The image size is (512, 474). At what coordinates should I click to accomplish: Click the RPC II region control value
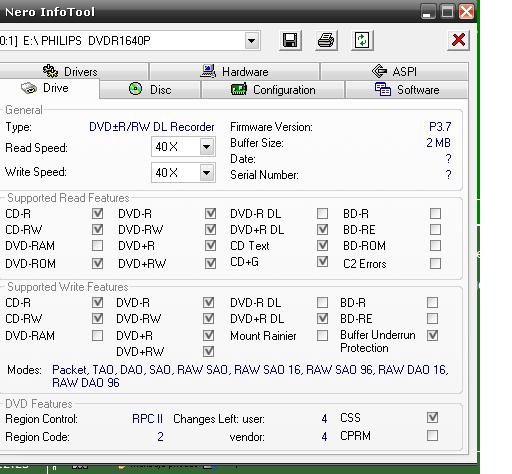pyautogui.click(x=147, y=419)
